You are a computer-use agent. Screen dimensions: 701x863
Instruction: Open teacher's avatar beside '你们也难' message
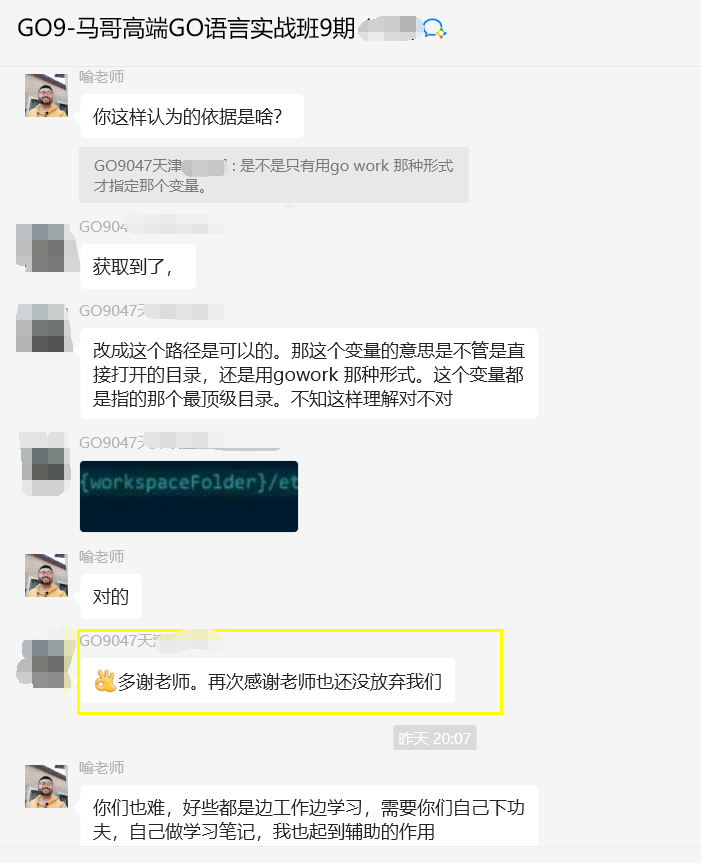[x=46, y=786]
